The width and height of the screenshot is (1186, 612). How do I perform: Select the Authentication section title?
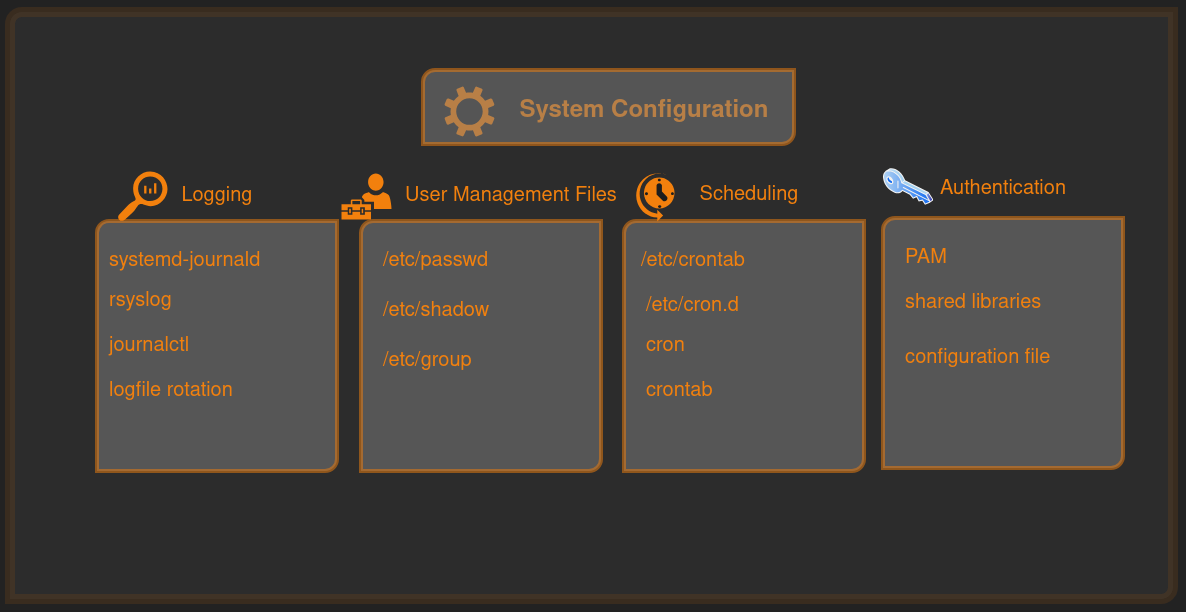(x=1002, y=187)
